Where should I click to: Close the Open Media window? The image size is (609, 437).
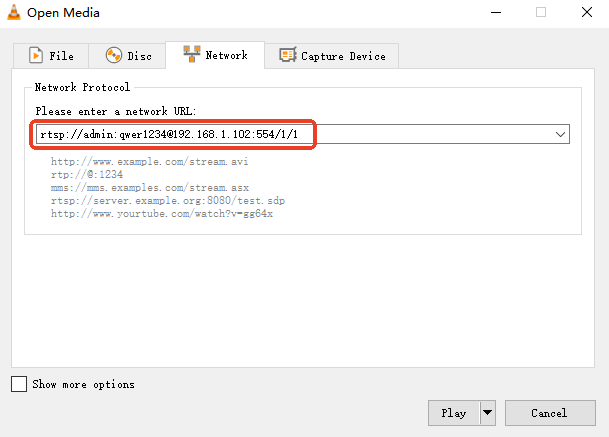click(x=587, y=12)
